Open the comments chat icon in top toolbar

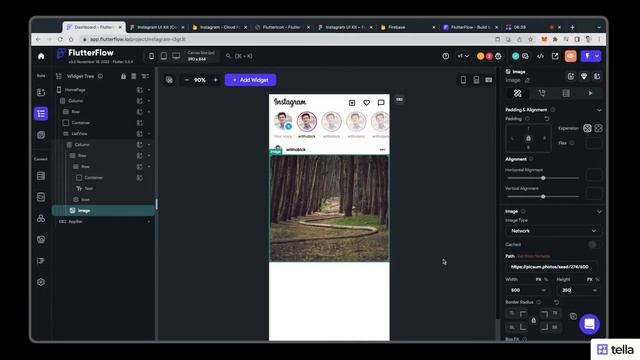525,56
